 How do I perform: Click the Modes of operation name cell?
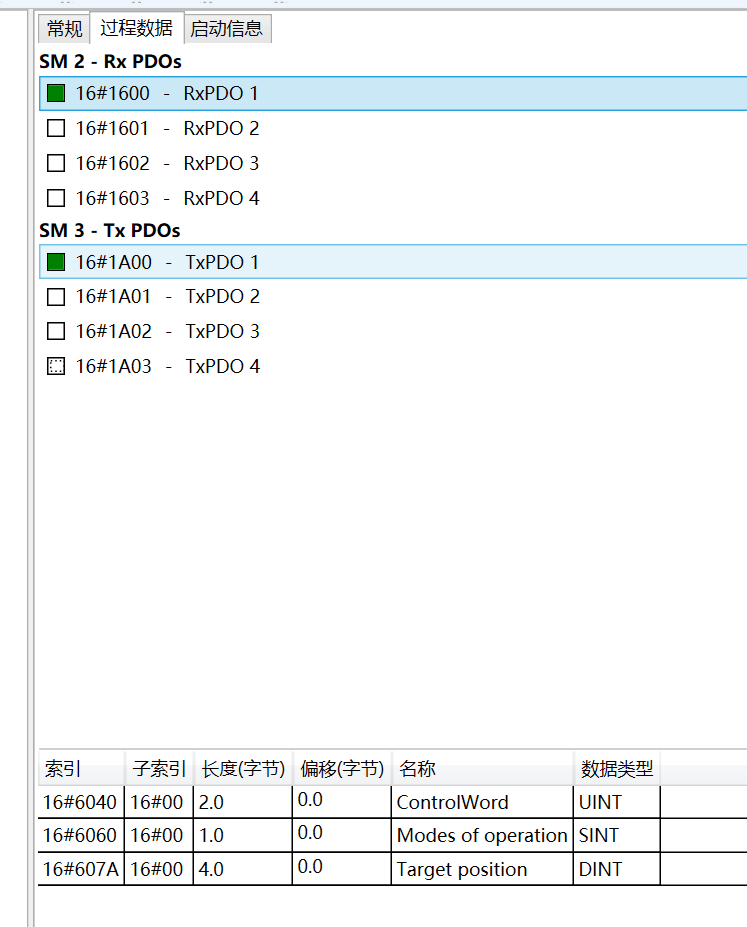point(482,835)
